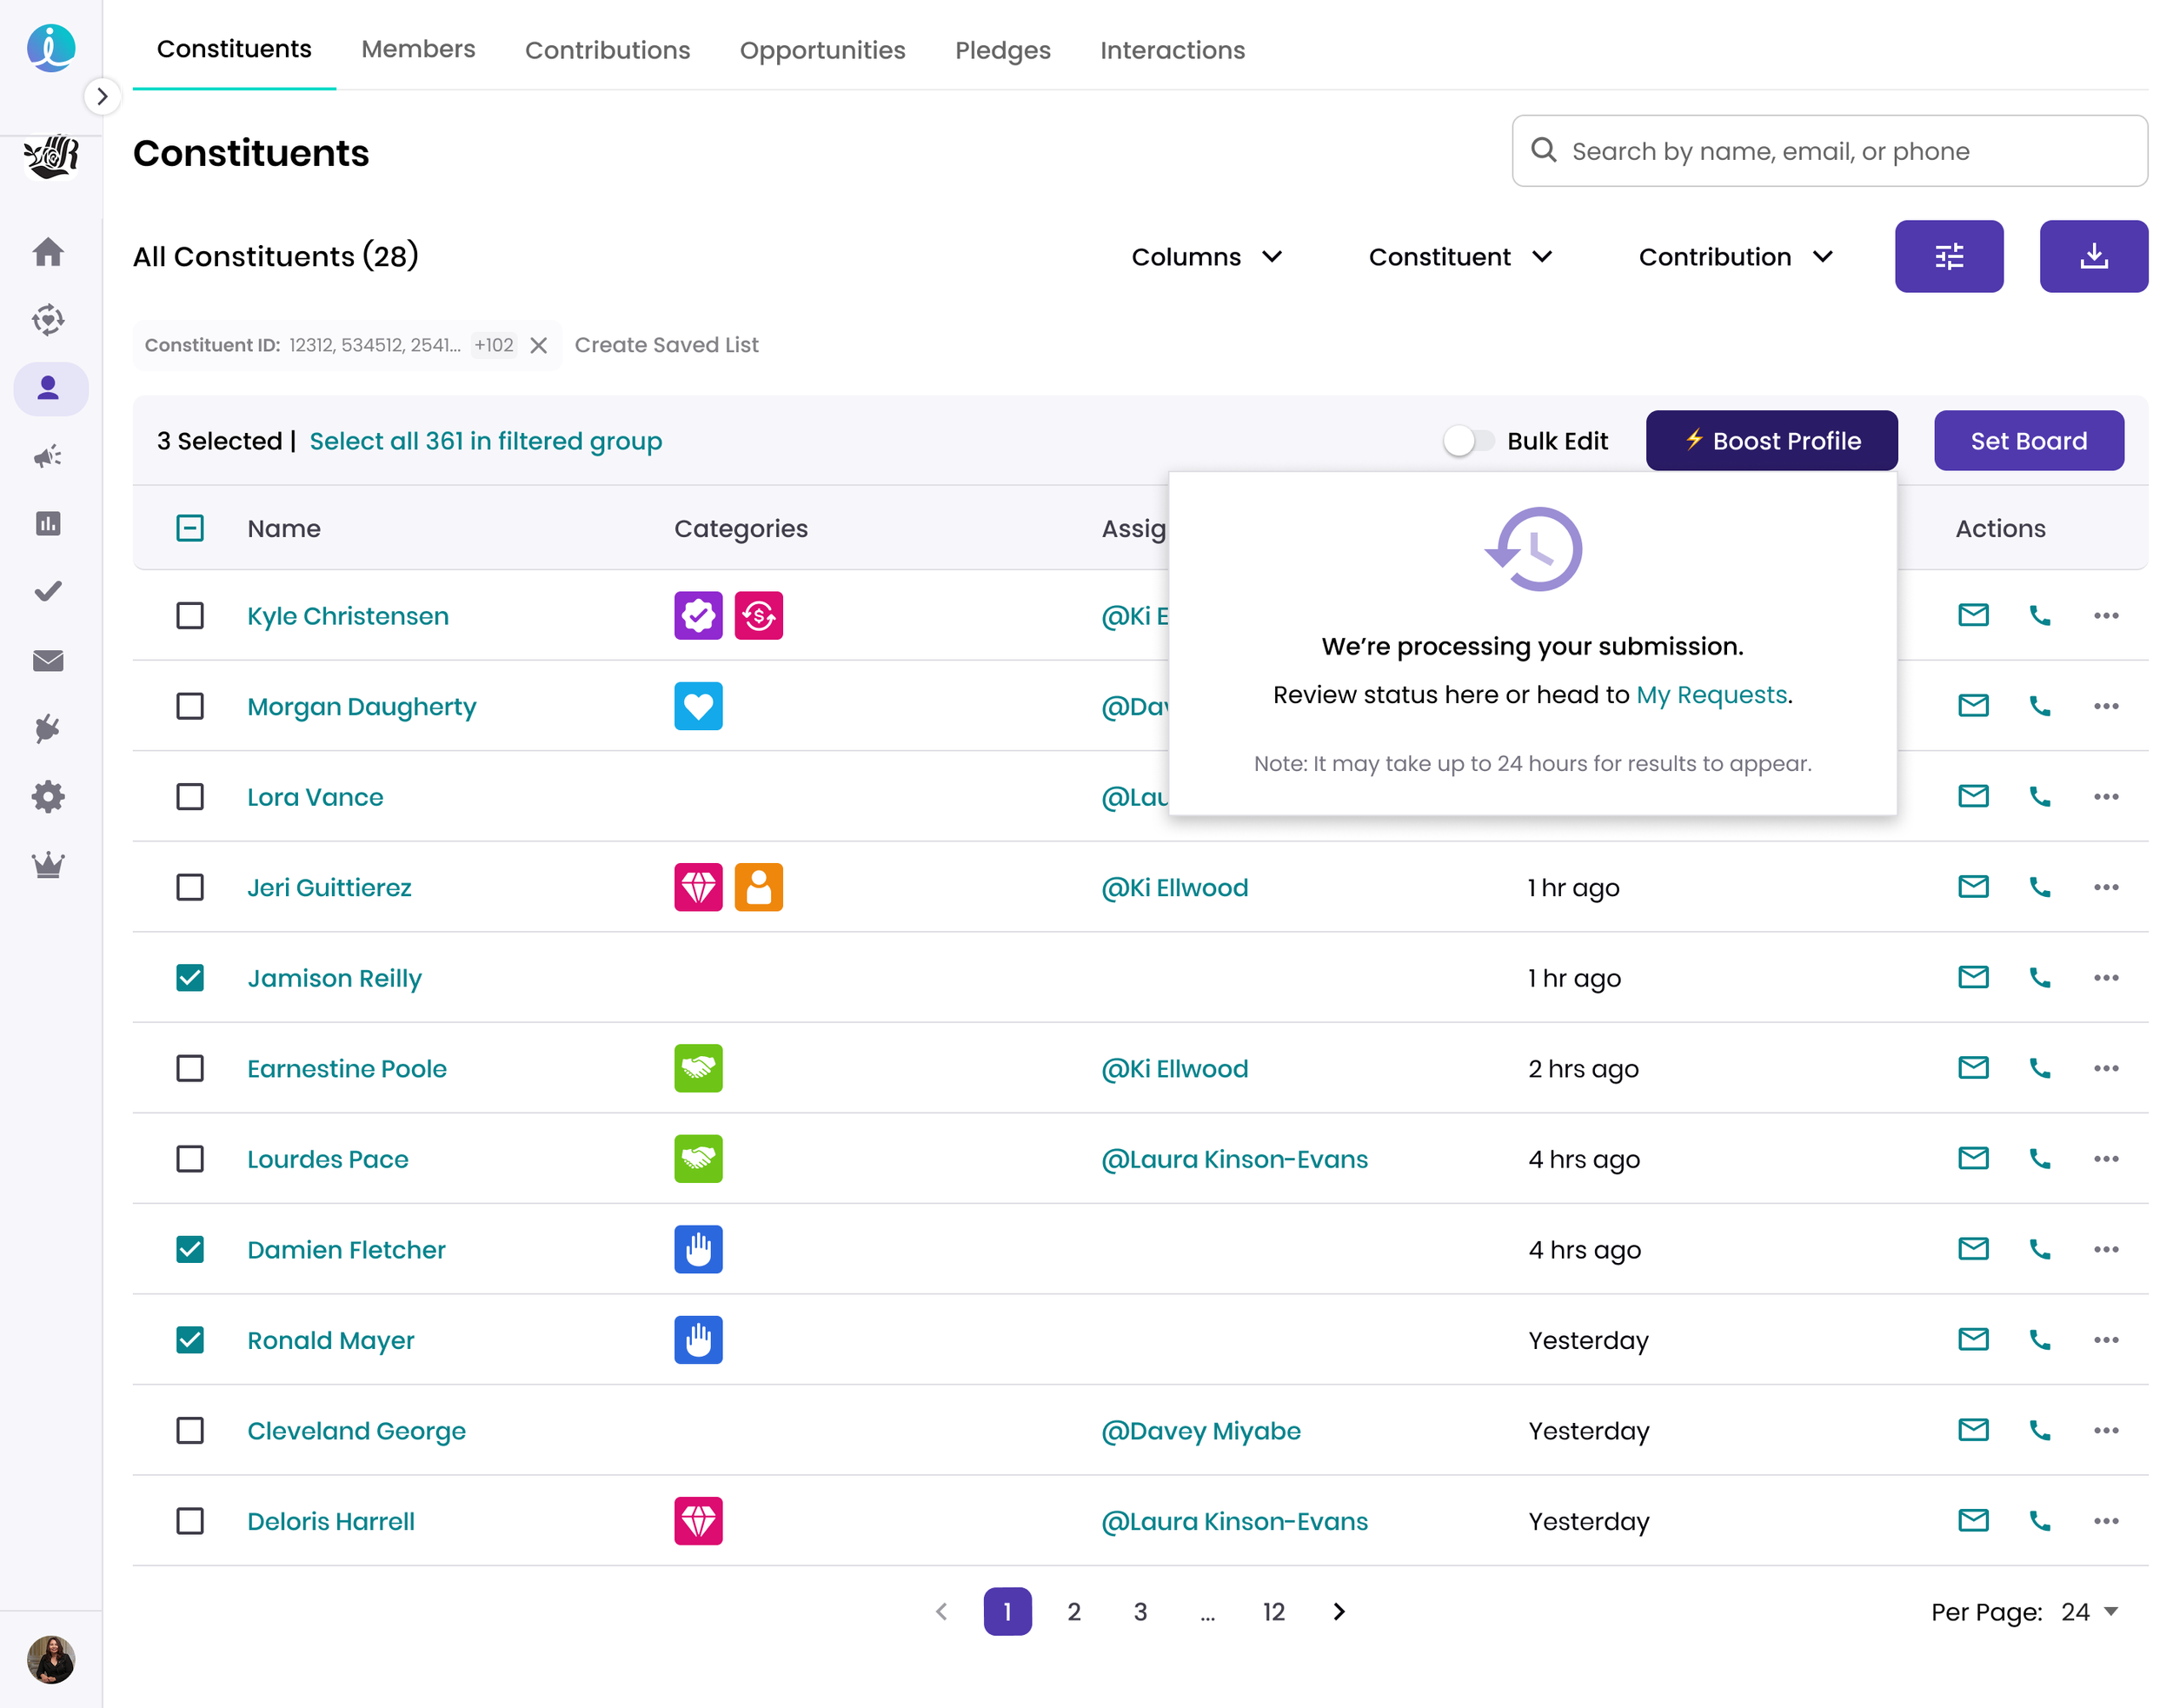Open the My Requests link
Viewport: 2173px width, 1708px height.
pyautogui.click(x=1710, y=695)
